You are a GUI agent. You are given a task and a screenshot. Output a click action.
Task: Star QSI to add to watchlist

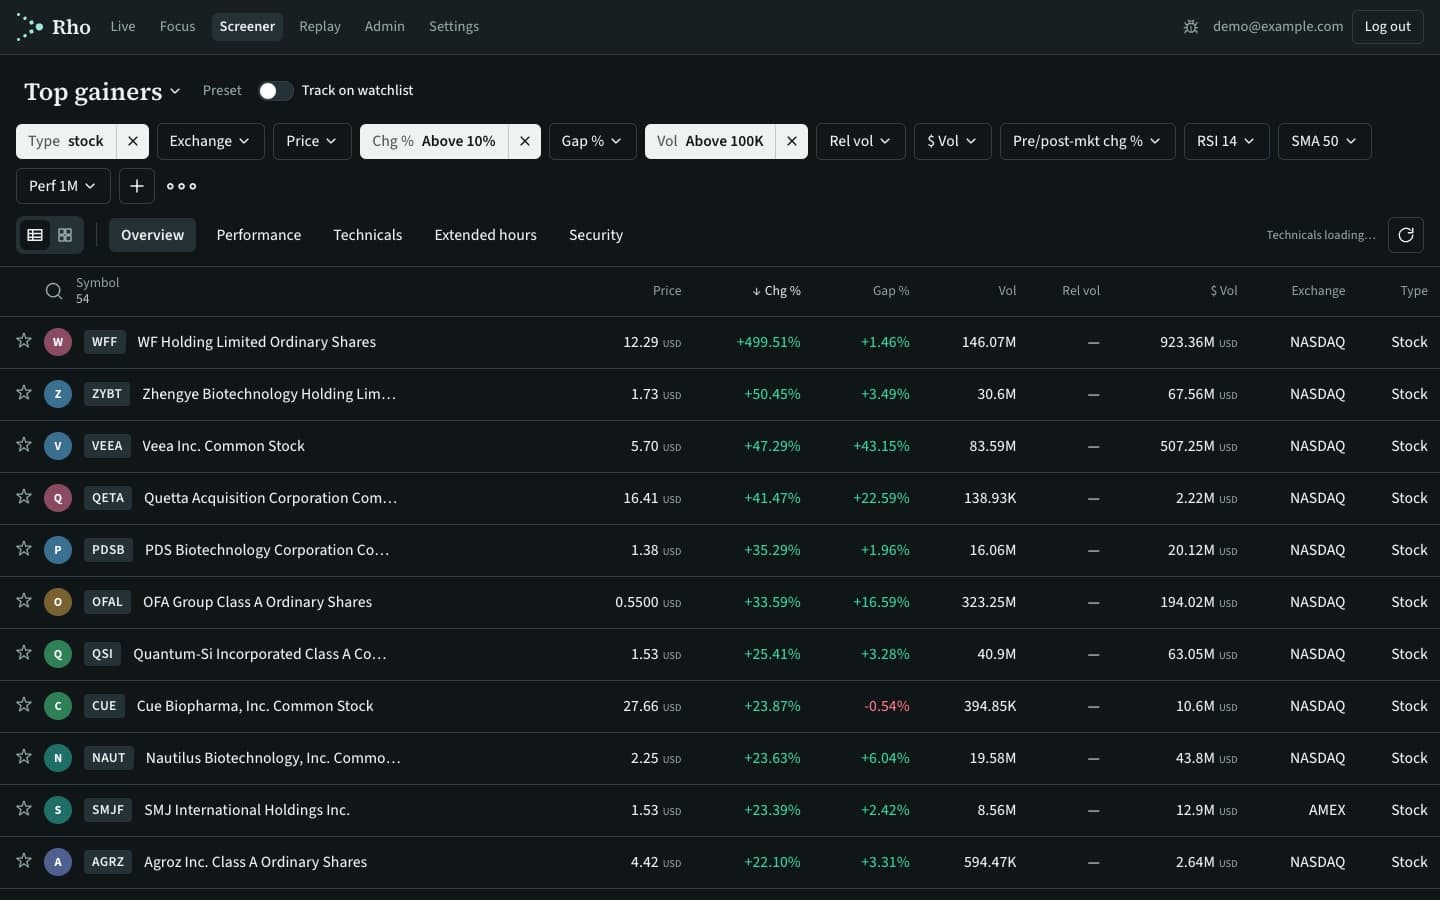click(24, 653)
